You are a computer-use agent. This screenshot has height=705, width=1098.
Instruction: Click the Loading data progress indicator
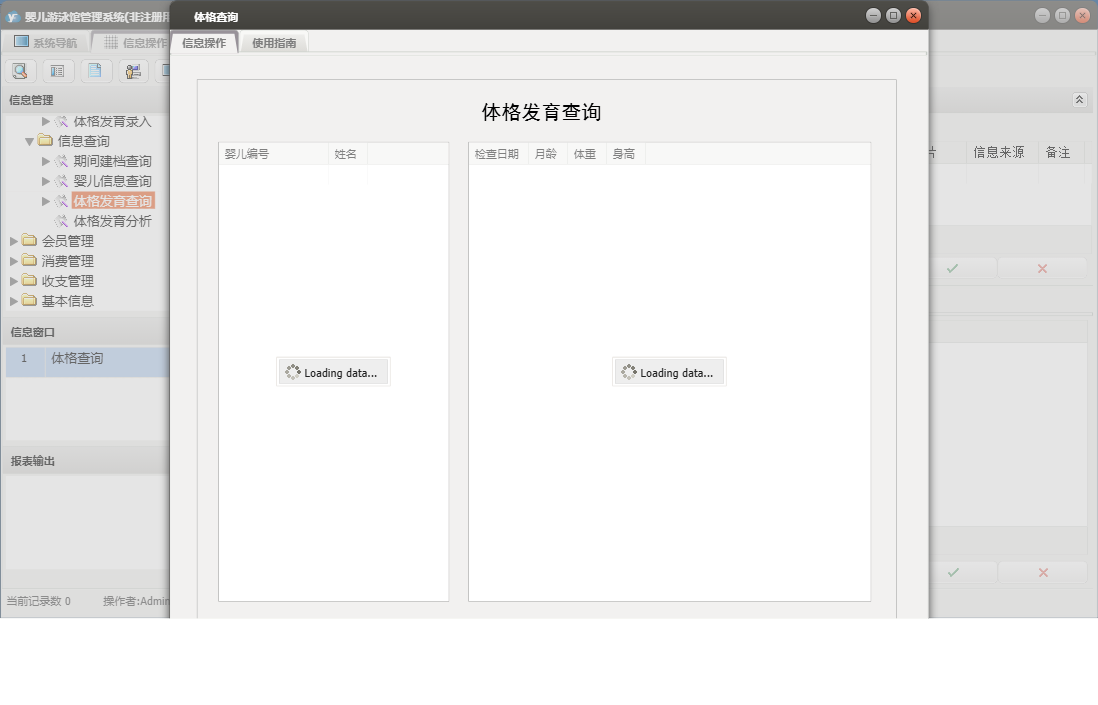333,371
